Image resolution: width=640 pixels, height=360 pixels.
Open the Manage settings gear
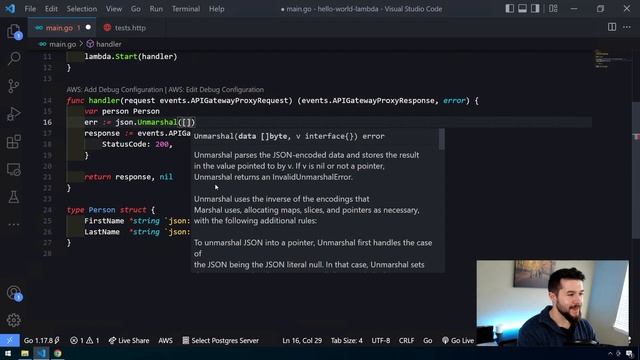[x=14, y=320]
